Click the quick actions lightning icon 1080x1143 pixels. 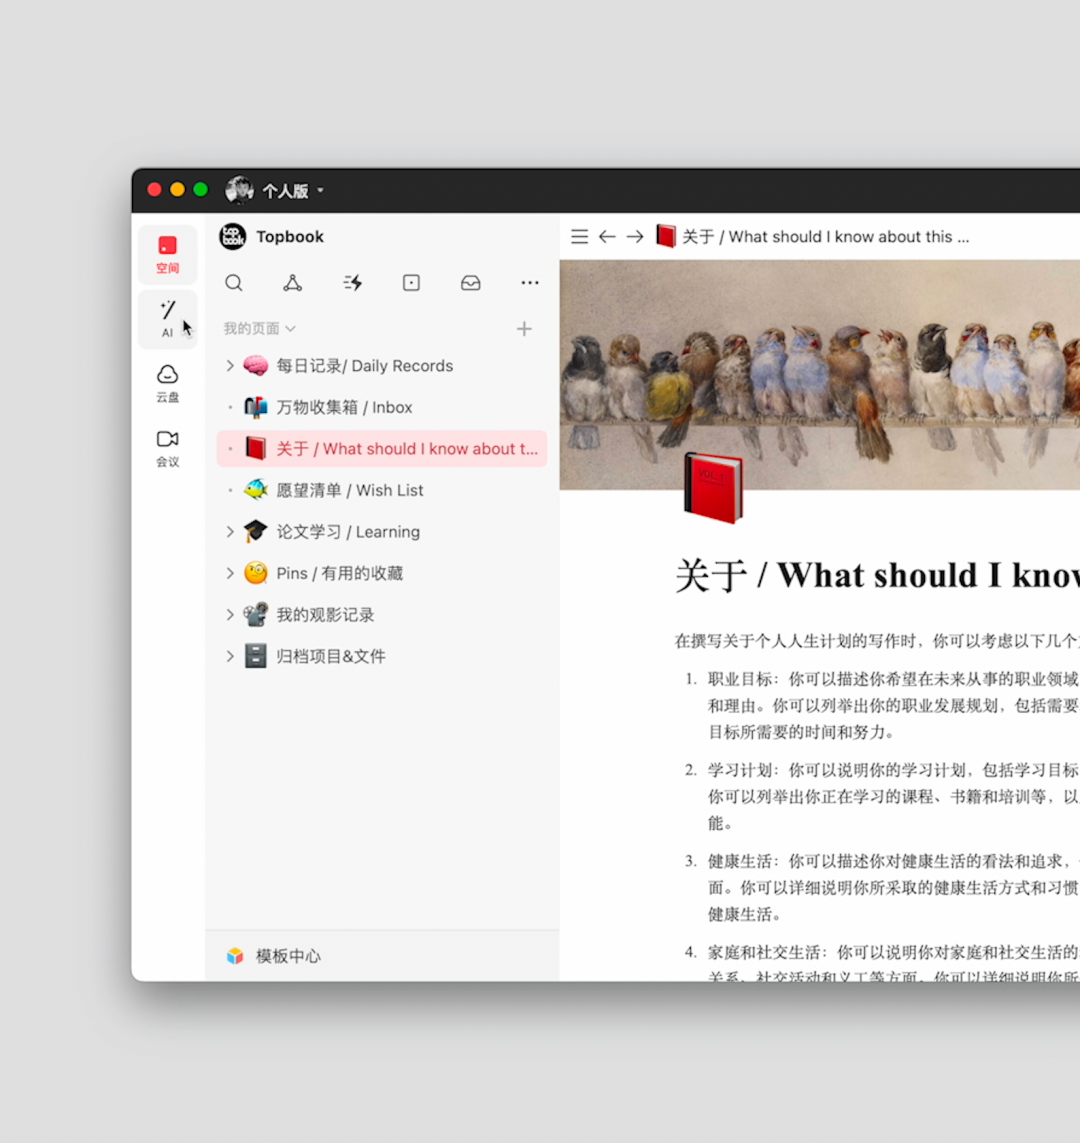pyautogui.click(x=353, y=283)
